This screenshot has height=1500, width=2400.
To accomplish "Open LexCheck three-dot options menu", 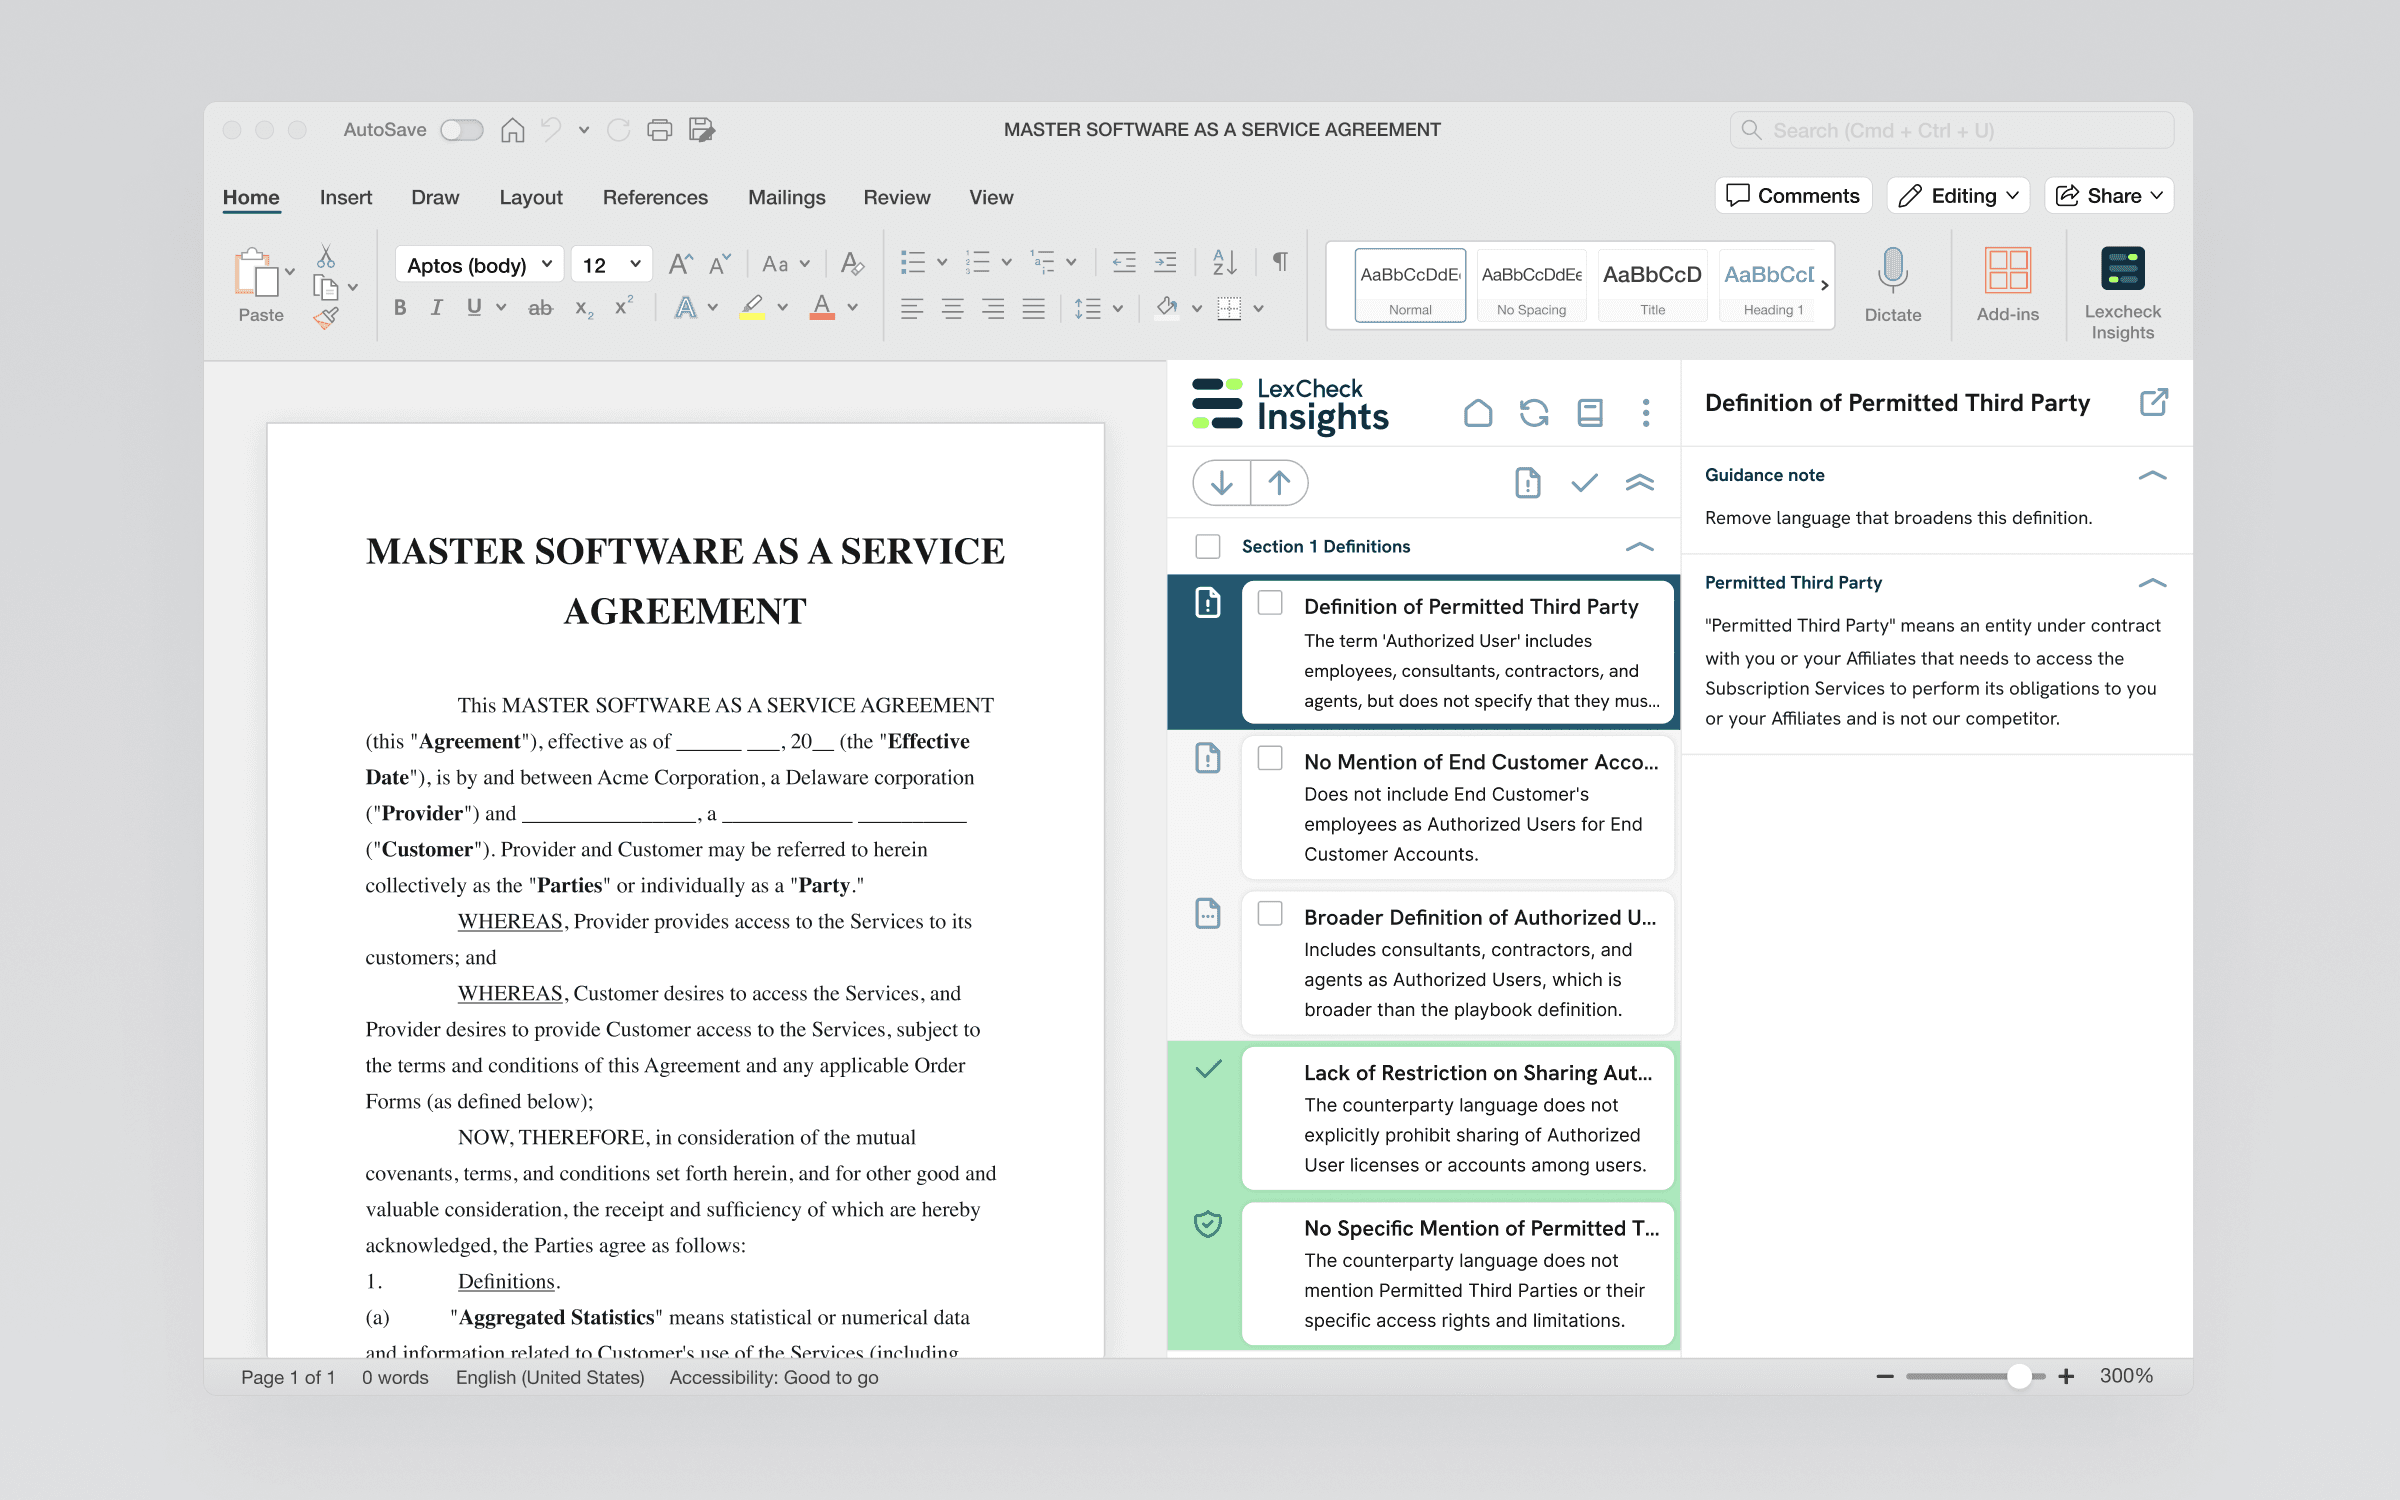I will click(1645, 413).
